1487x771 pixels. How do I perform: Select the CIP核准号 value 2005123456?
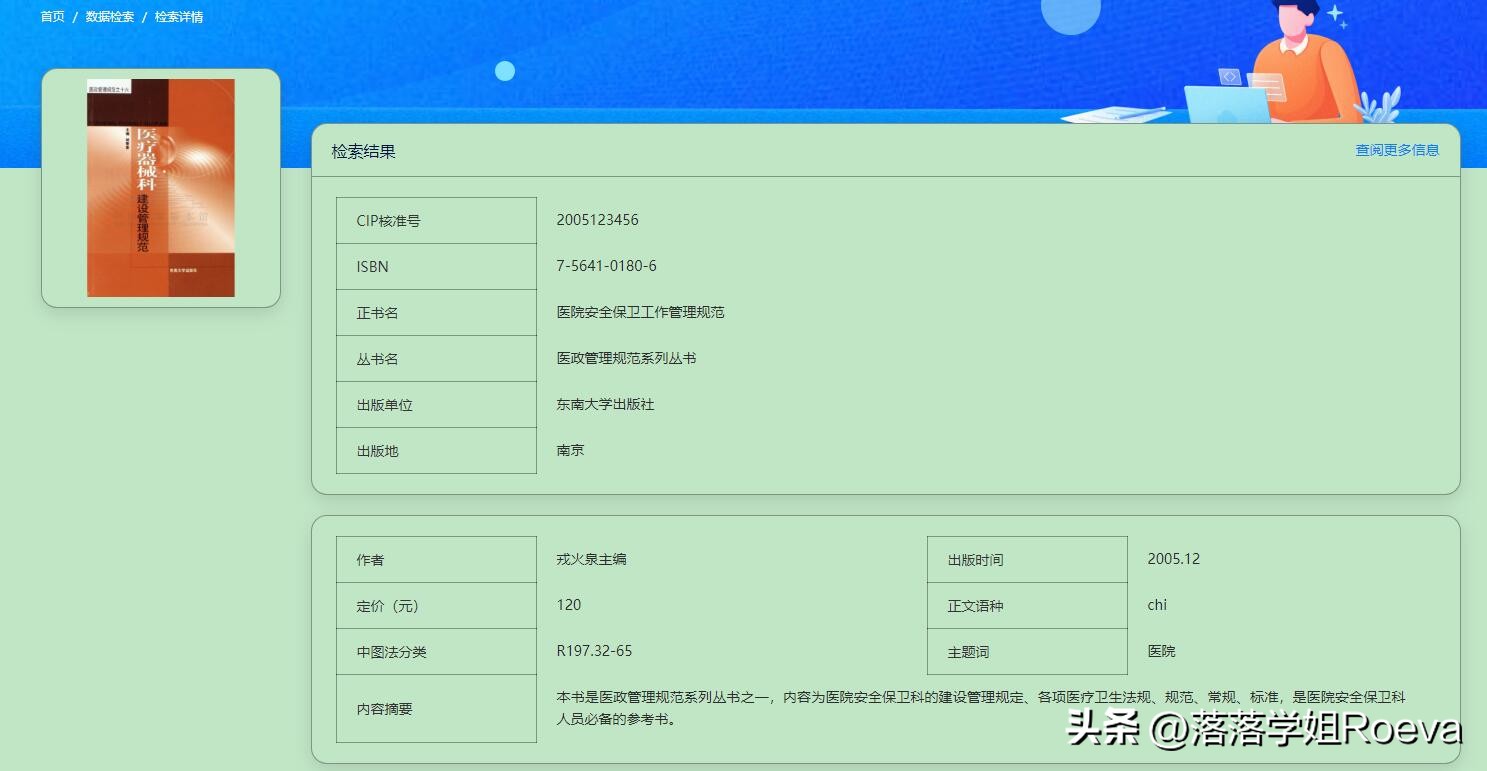pyautogui.click(x=597, y=220)
